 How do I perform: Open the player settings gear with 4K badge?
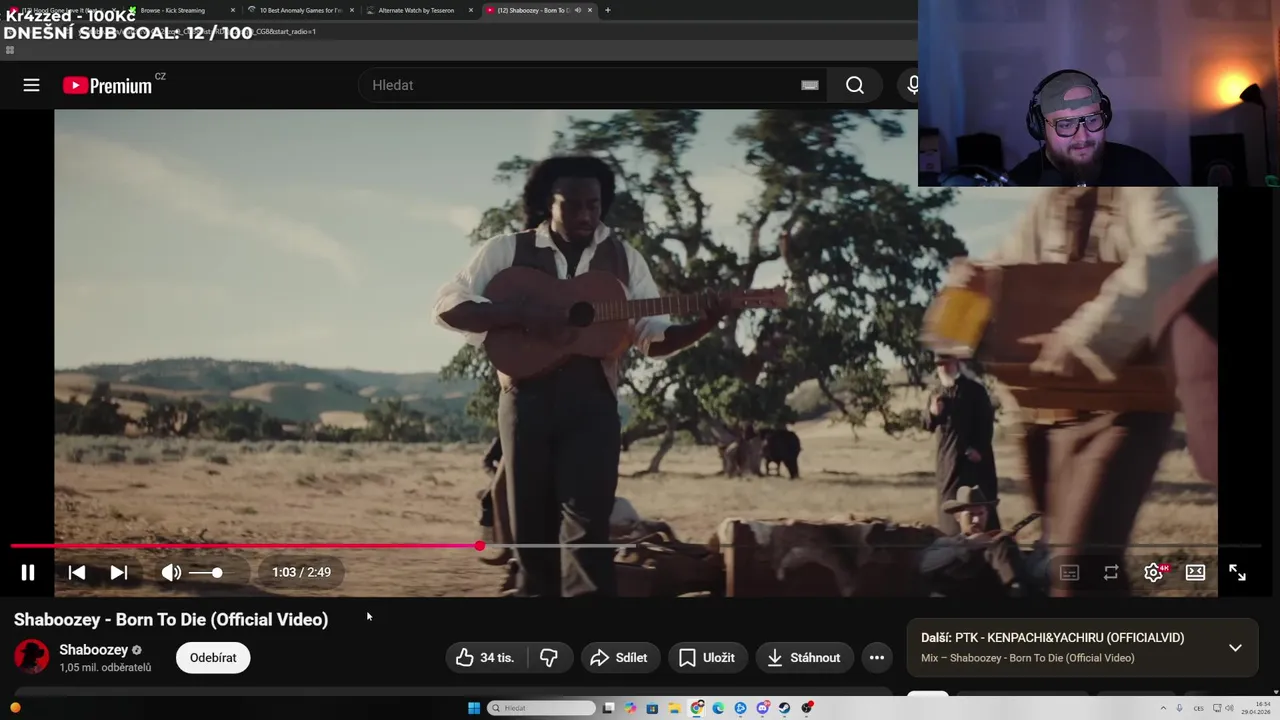[1154, 572]
